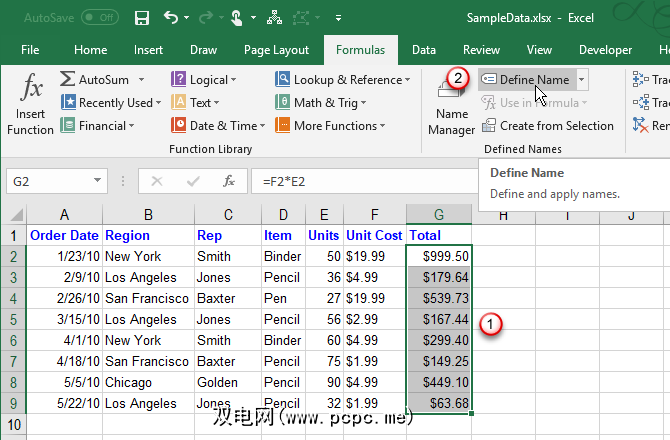Viewport: 670px width, 440px height.
Task: Click the Save disk icon
Action: point(141,18)
